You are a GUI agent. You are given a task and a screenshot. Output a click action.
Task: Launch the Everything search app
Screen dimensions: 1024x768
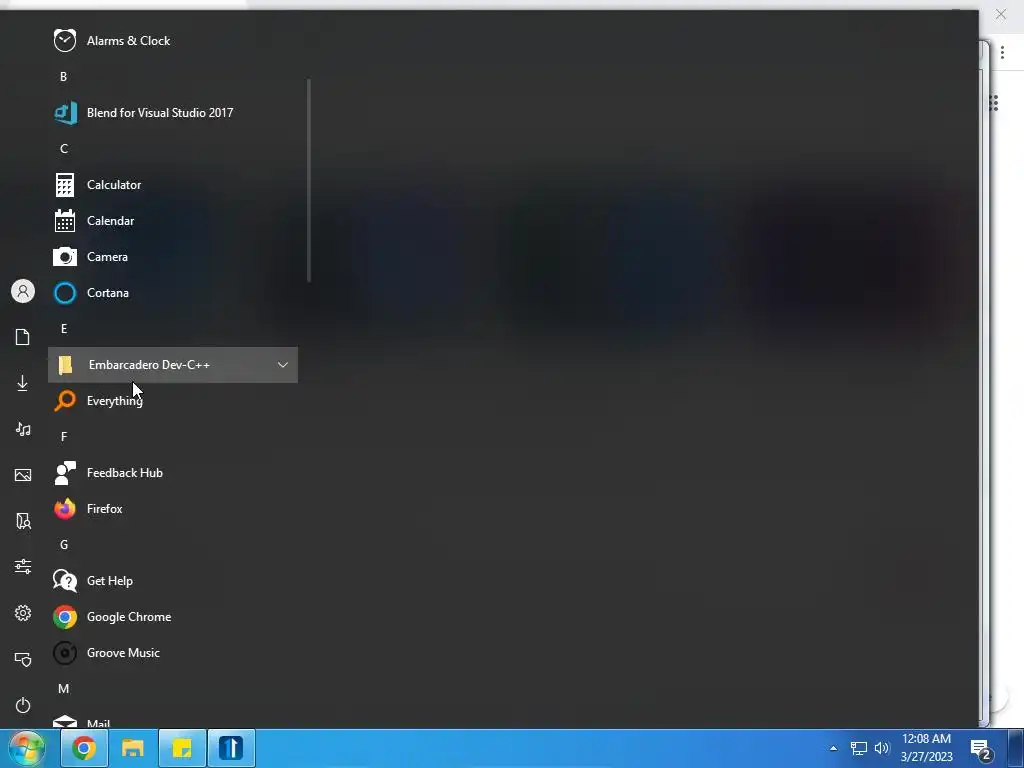(172, 400)
